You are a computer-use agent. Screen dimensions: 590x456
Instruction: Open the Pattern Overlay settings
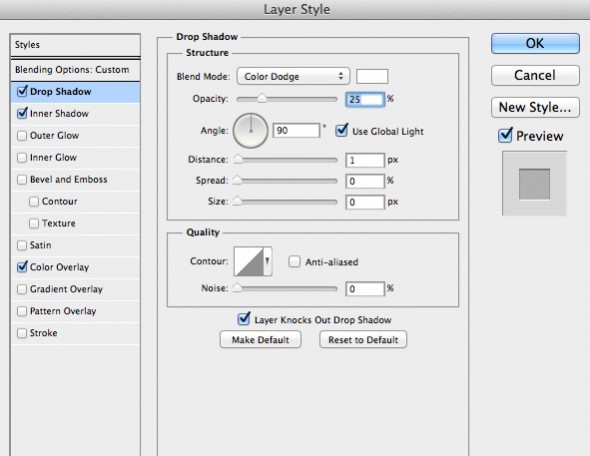click(x=63, y=311)
